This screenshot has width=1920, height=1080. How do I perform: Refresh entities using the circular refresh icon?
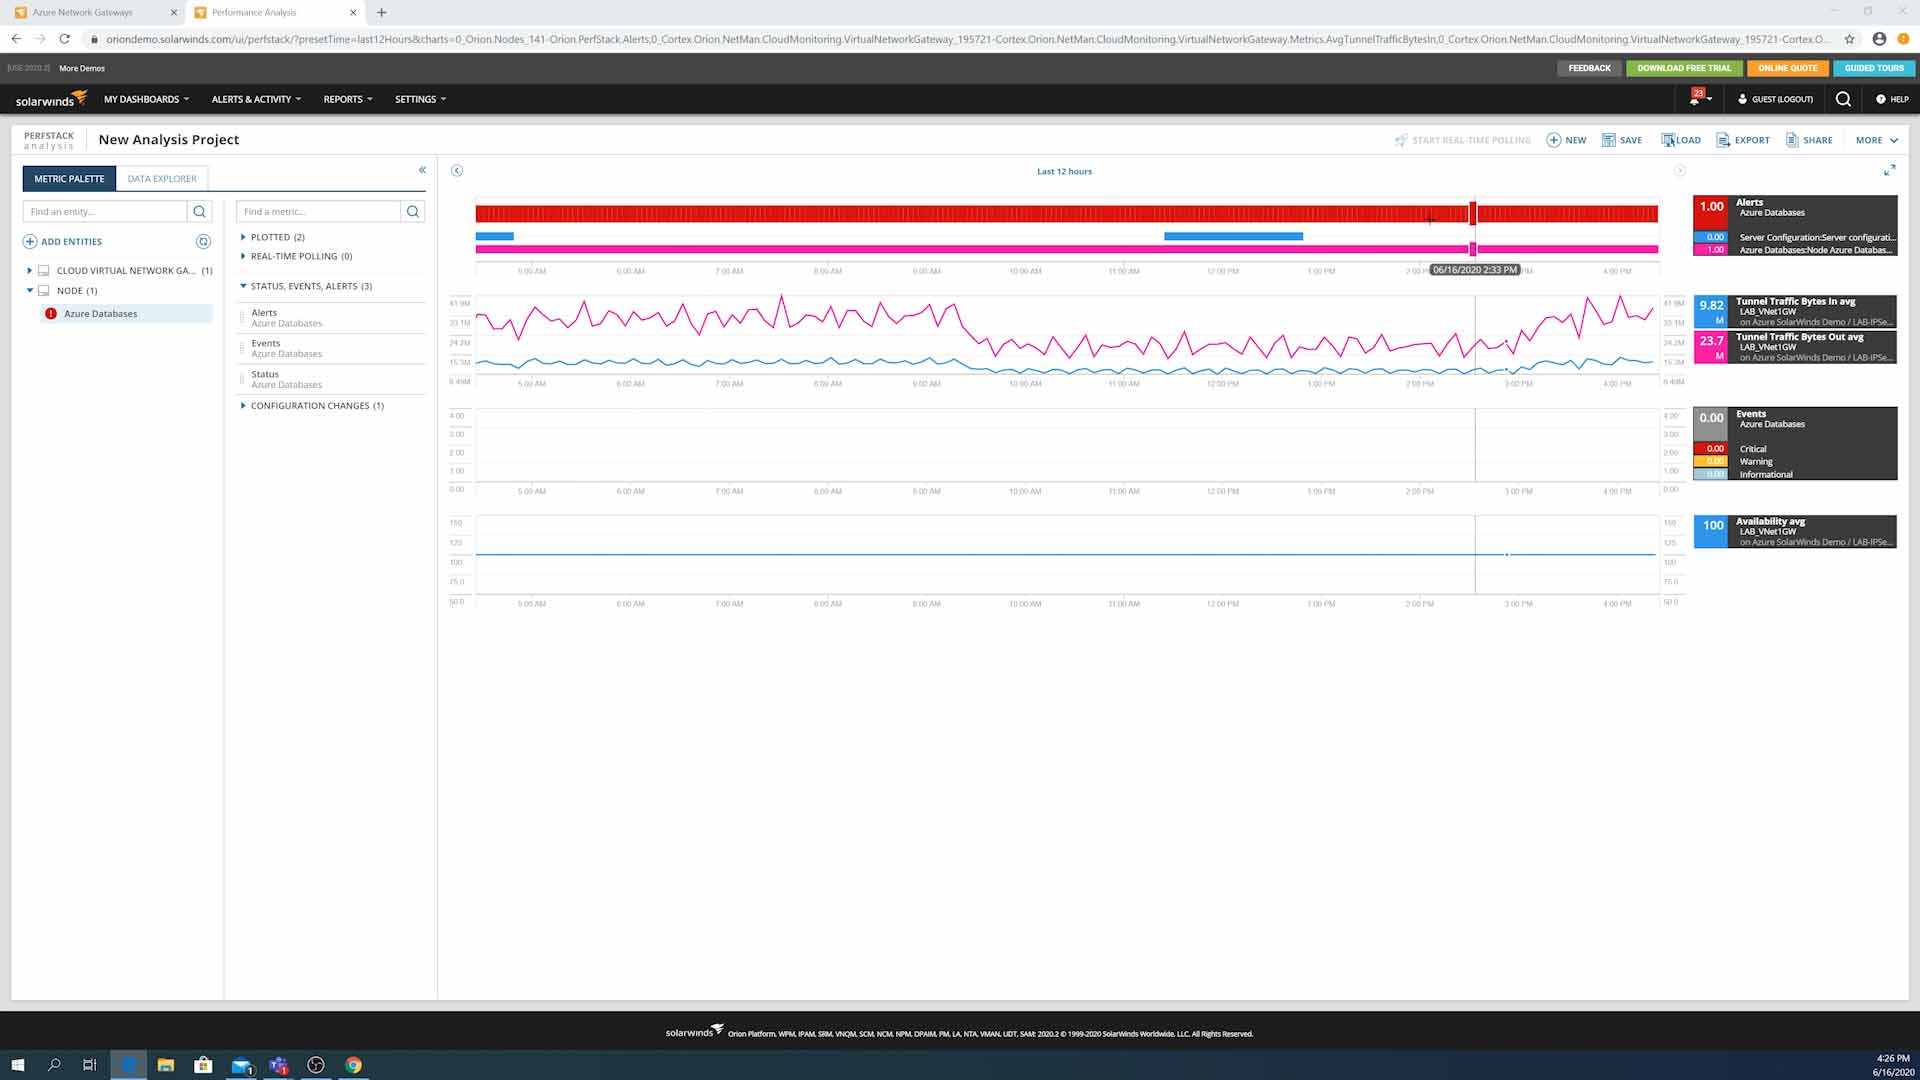coord(203,241)
